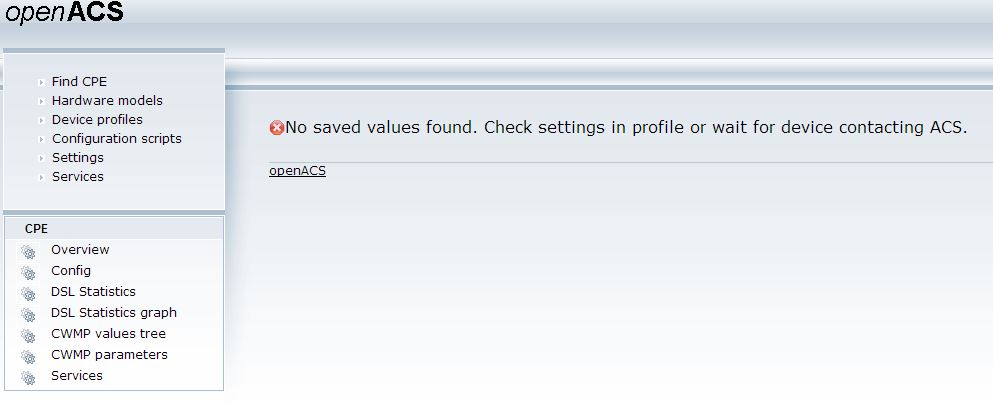The image size is (993, 402).
Task: Click the gear icon beside CPE Services
Action: pyautogui.click(x=28, y=377)
